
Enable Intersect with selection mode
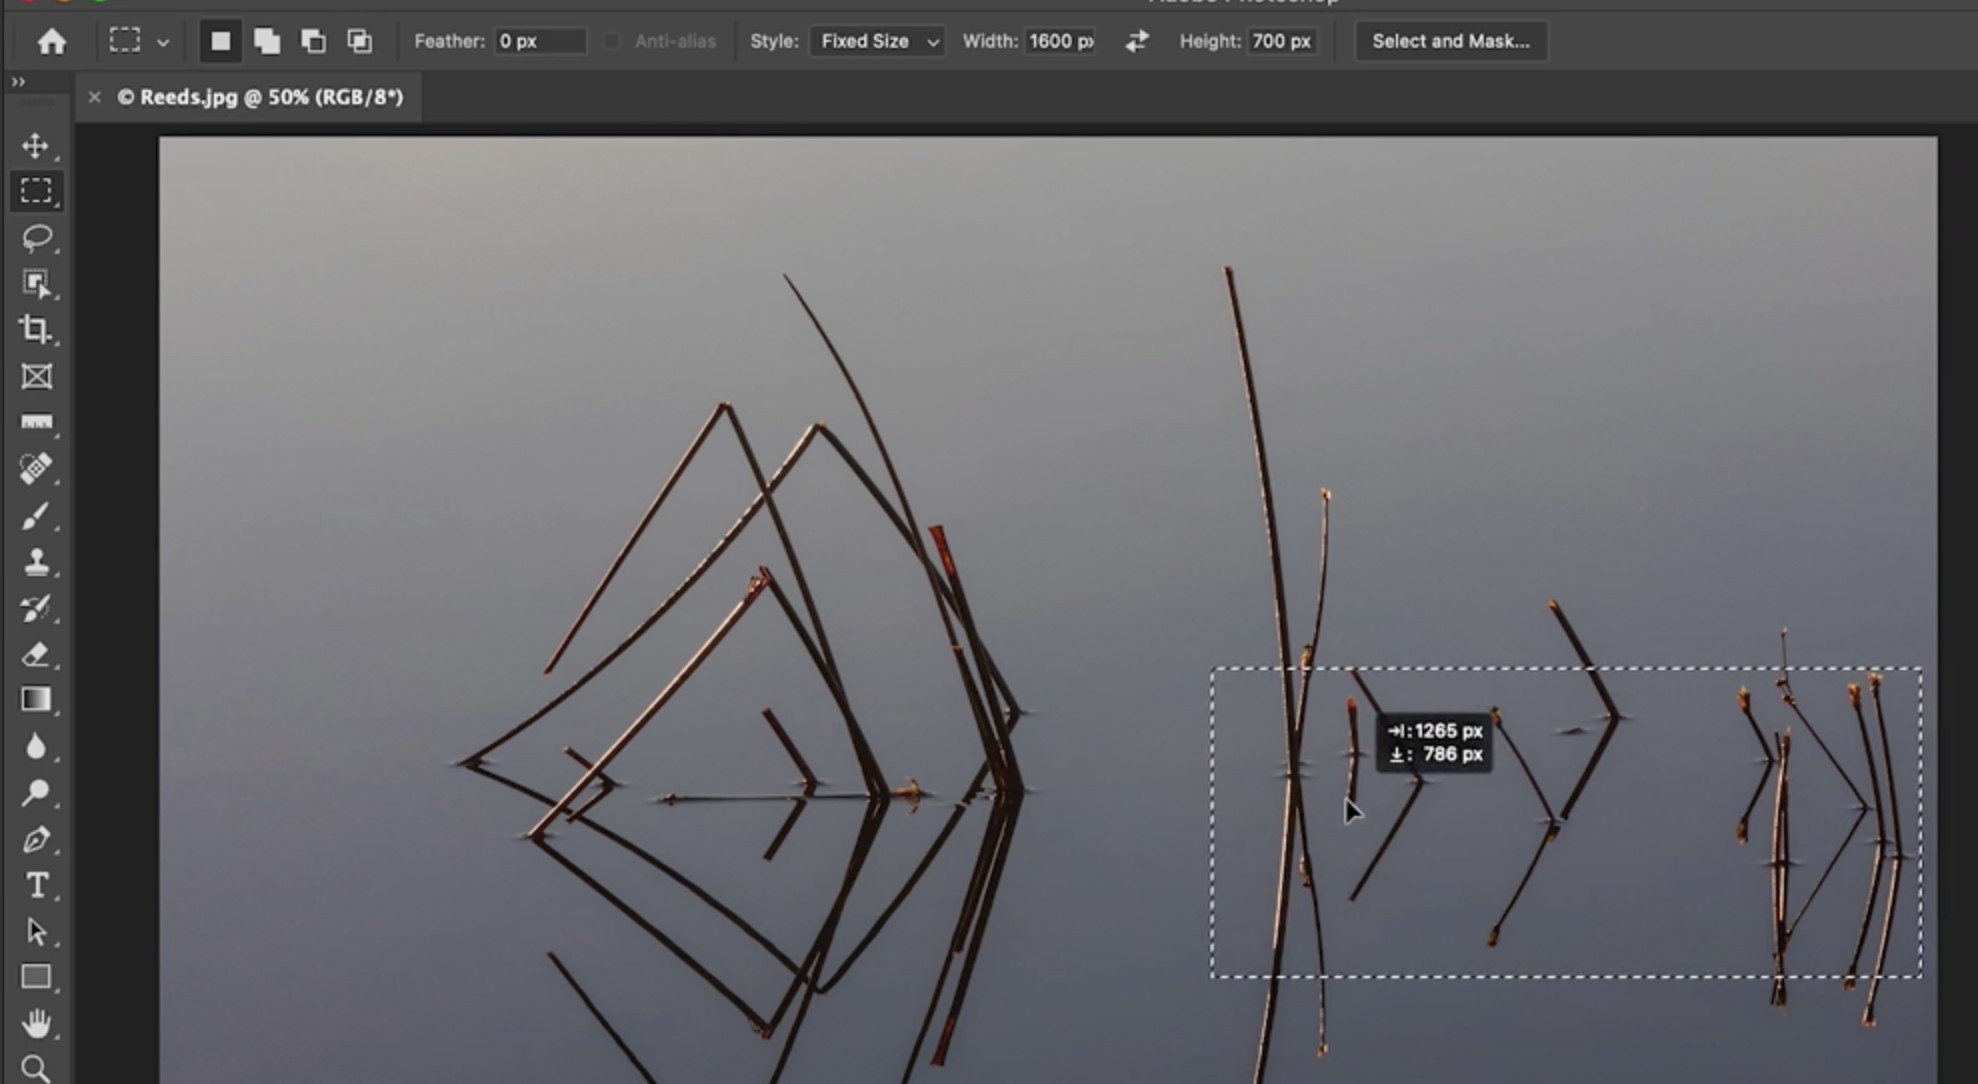coord(359,41)
